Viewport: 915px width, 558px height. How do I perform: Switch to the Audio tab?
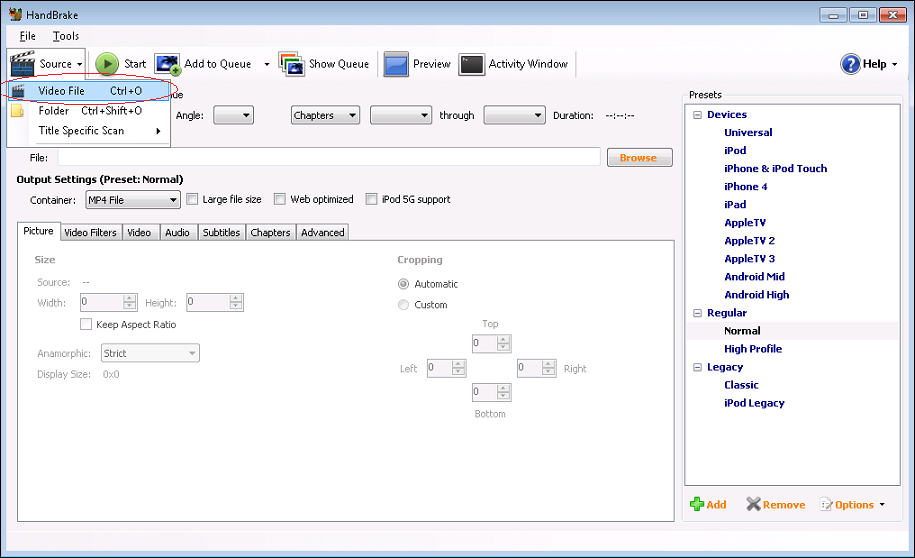(x=177, y=232)
